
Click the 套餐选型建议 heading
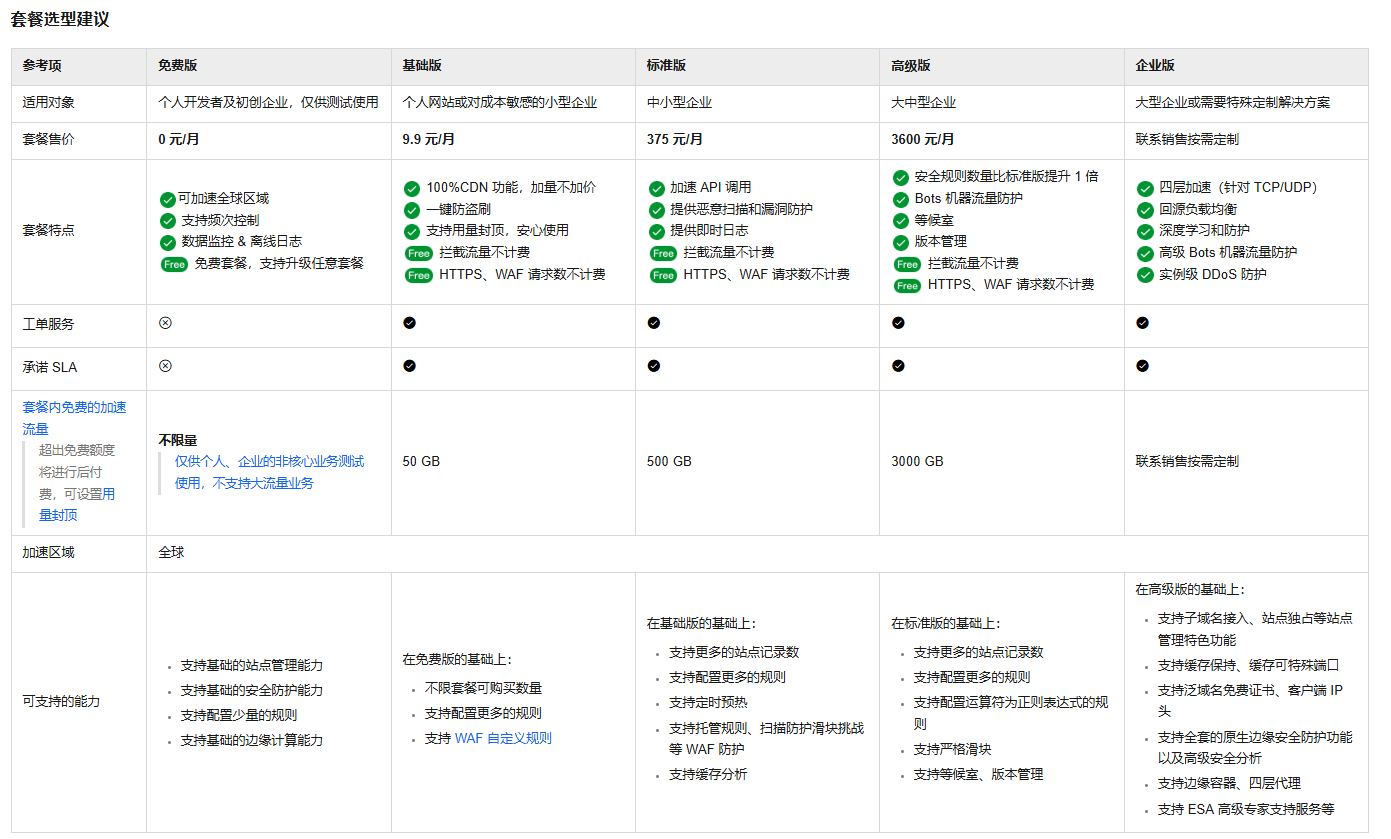tap(60, 20)
